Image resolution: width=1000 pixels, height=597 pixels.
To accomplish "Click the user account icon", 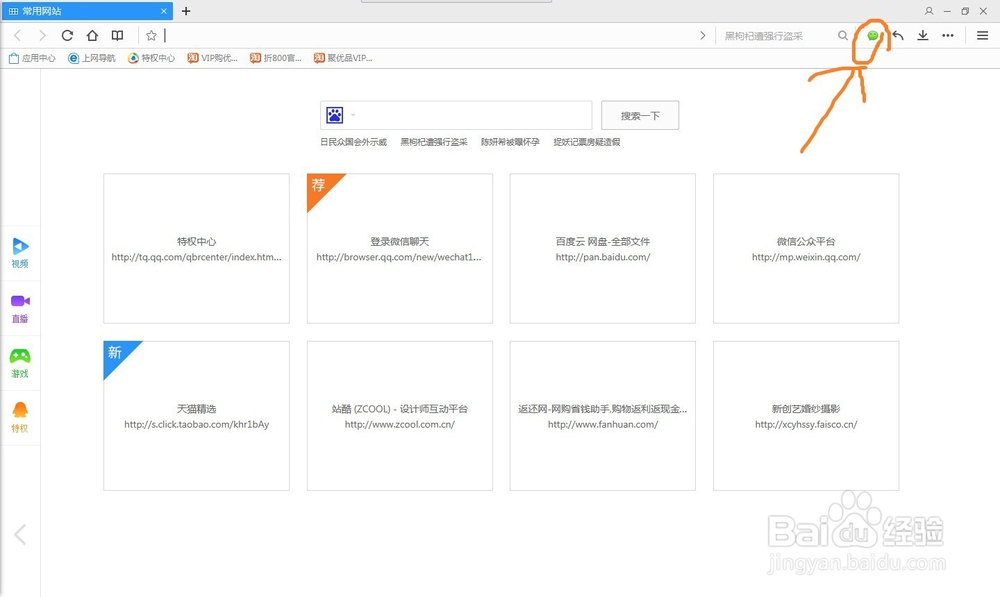I will (929, 11).
